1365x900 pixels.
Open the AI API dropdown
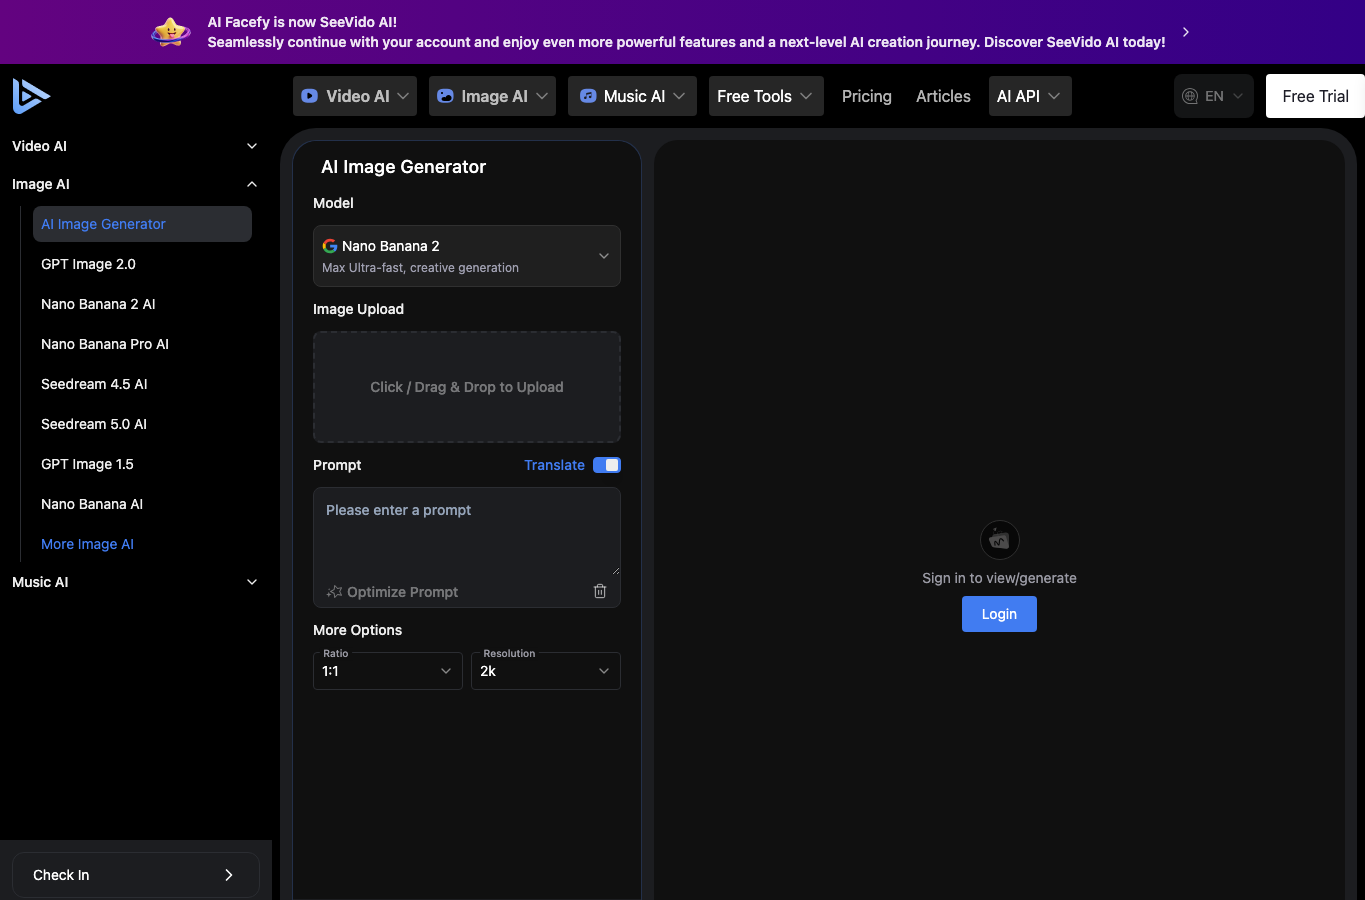pyautogui.click(x=1030, y=96)
